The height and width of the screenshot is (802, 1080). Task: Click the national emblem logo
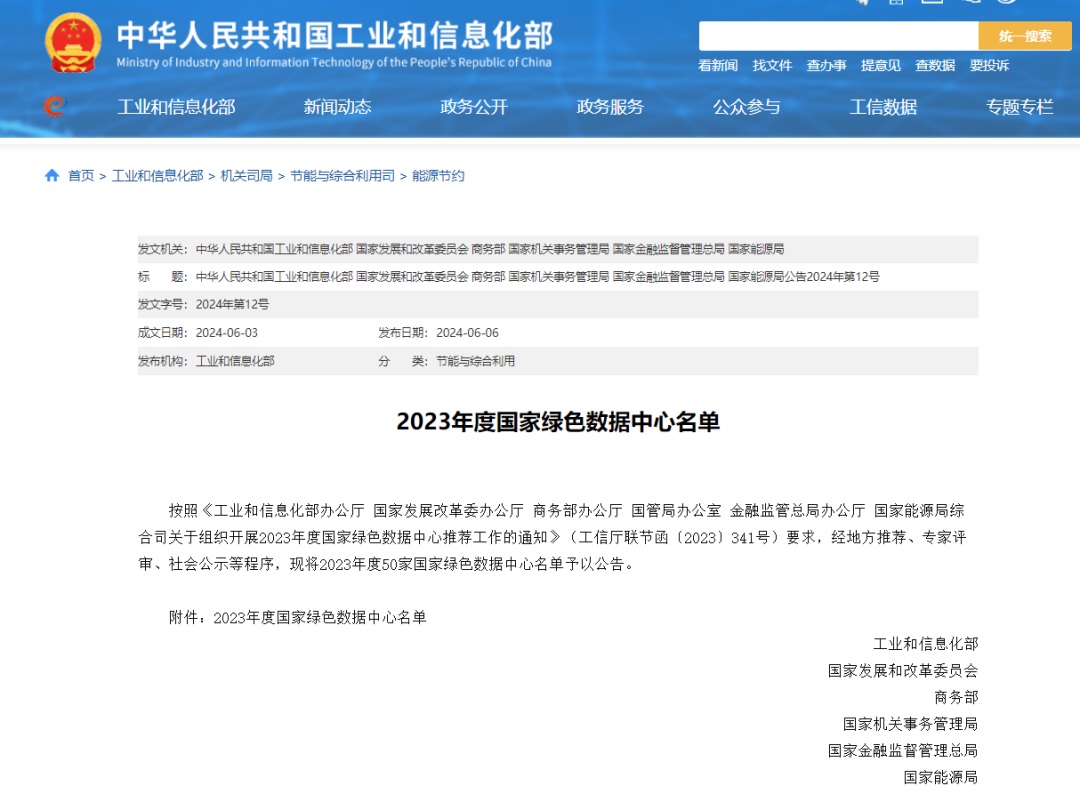(x=73, y=43)
